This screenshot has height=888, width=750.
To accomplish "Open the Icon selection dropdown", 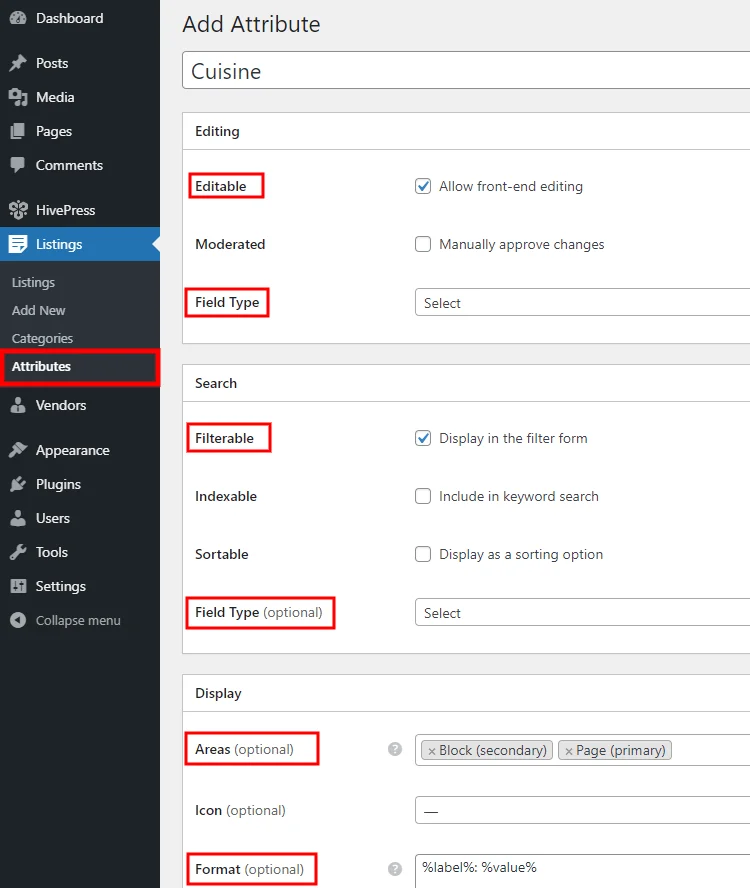I will (580, 810).
